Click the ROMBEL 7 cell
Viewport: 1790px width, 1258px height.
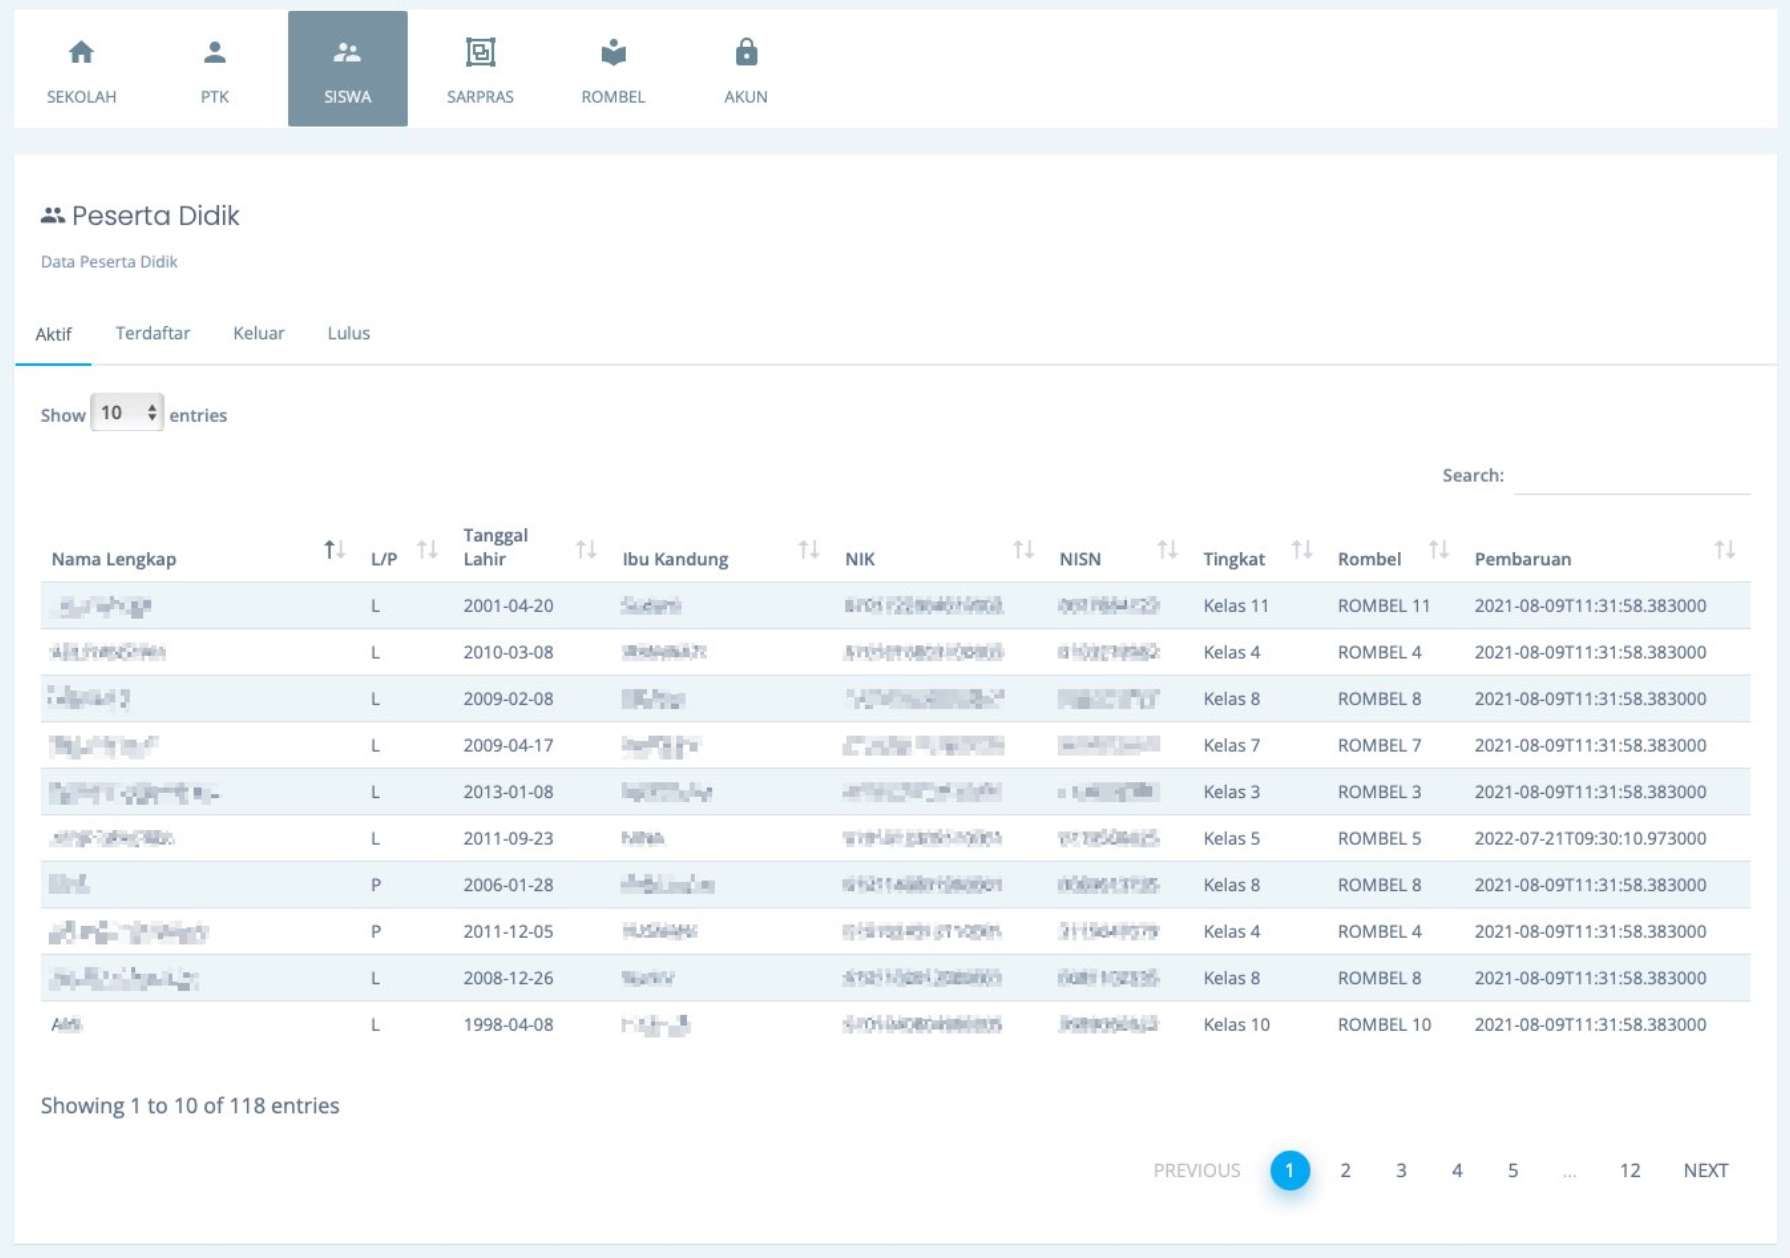1379,745
